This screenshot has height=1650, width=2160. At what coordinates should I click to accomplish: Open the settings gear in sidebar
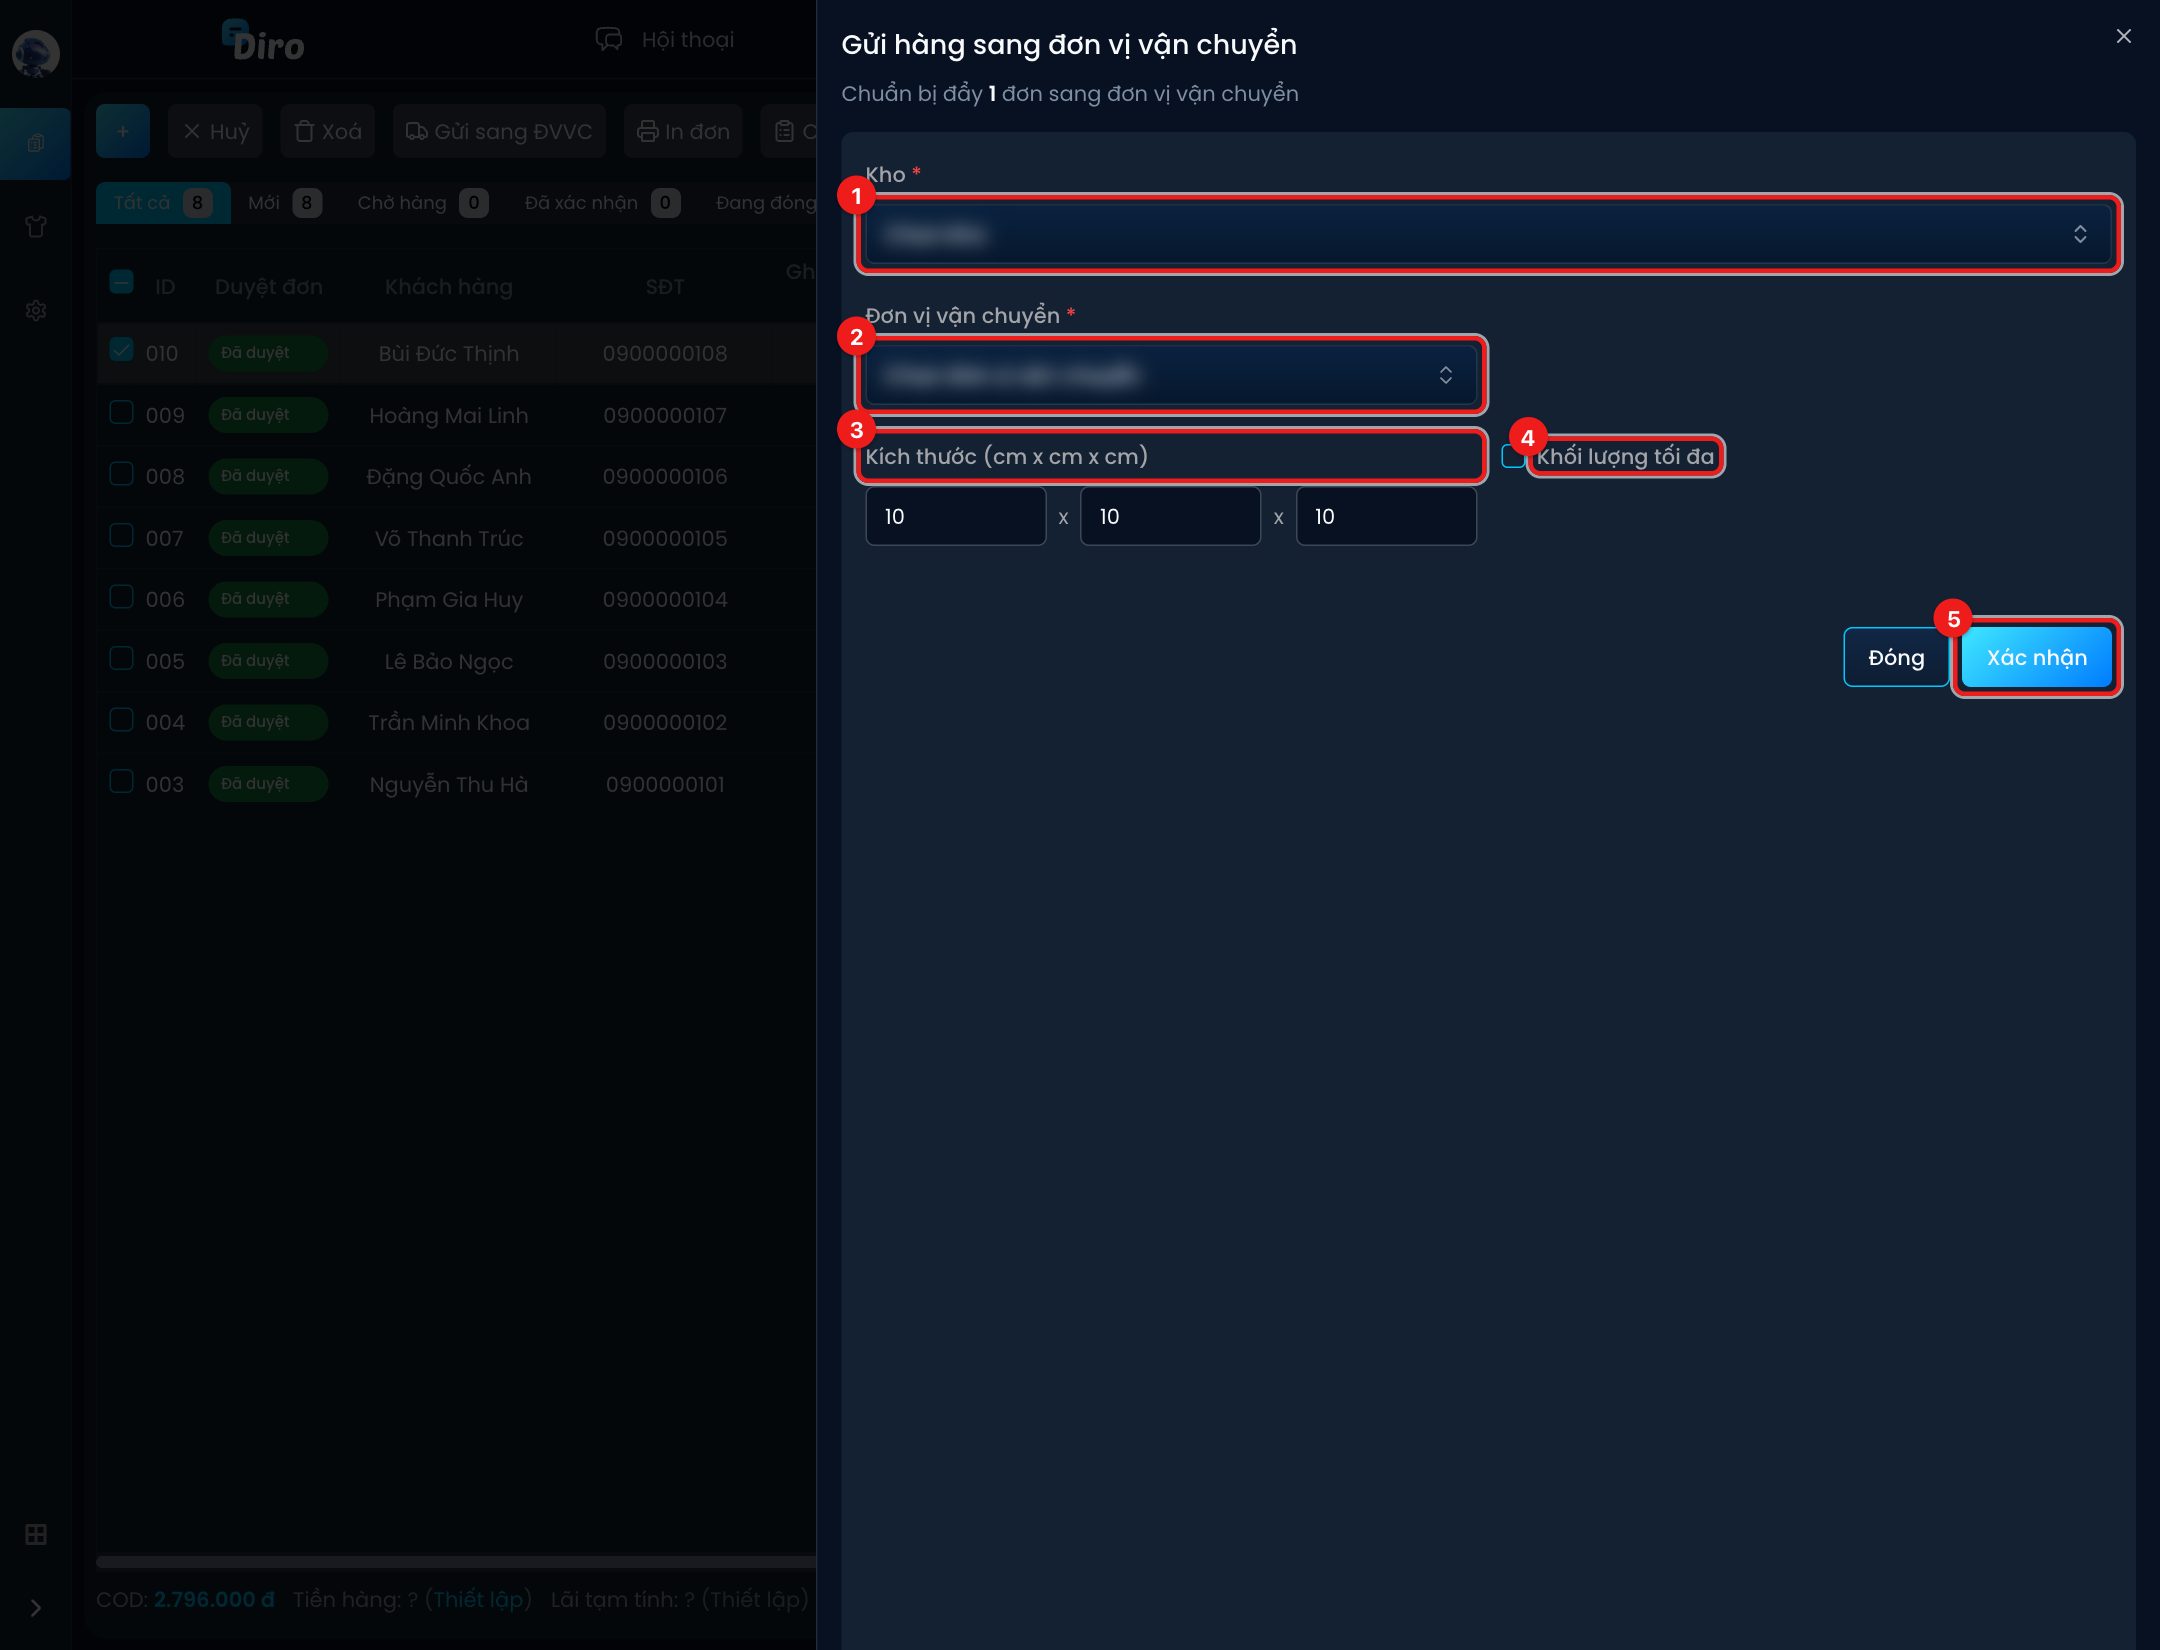(x=35, y=311)
